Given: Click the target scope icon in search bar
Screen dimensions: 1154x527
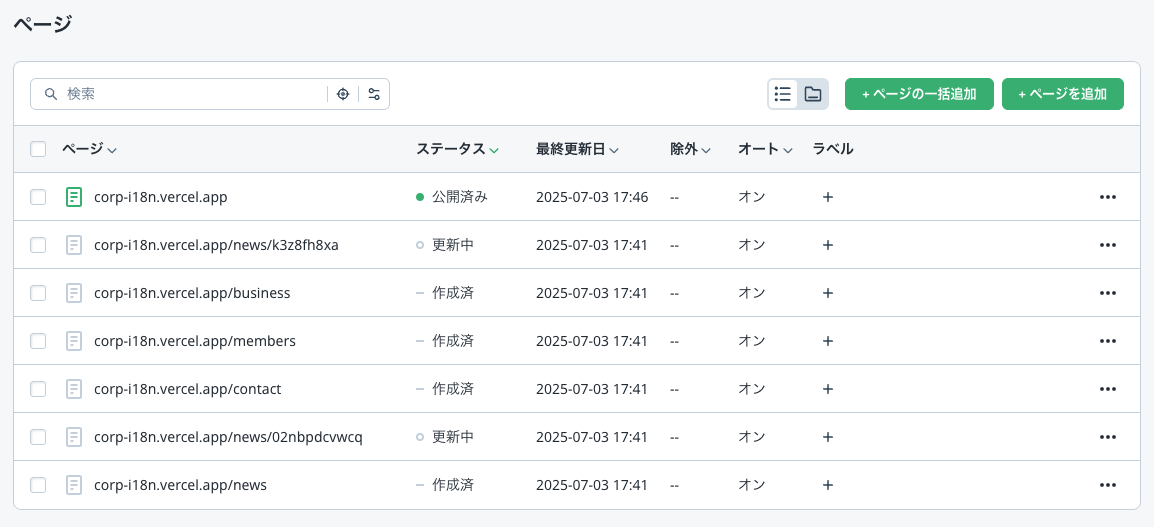Looking at the screenshot, I should click(x=343, y=94).
